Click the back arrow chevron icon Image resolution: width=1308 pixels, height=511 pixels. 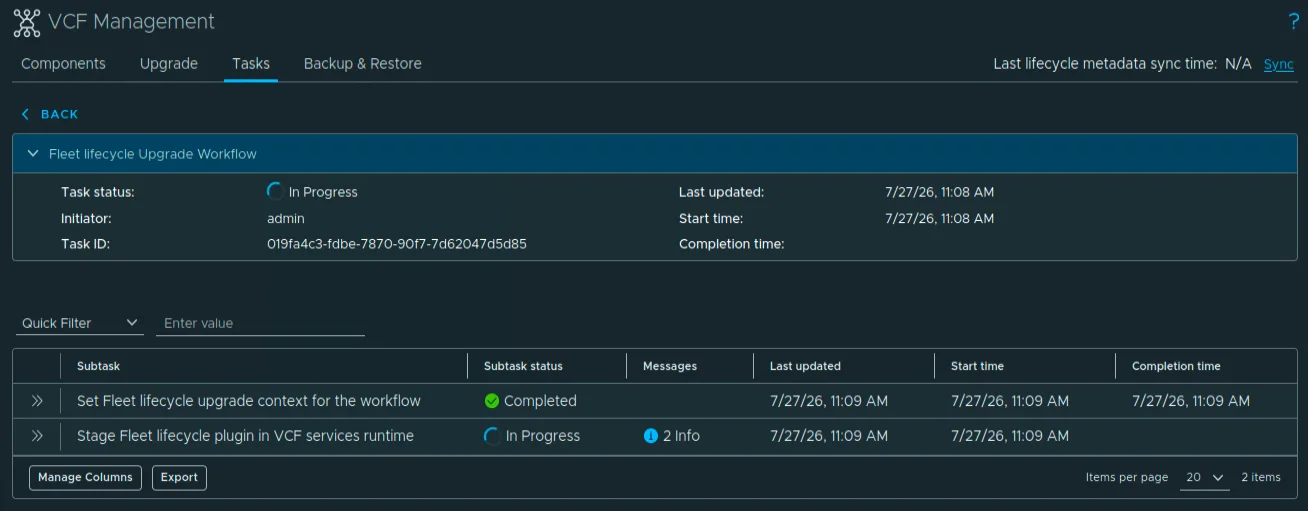[x=25, y=114]
